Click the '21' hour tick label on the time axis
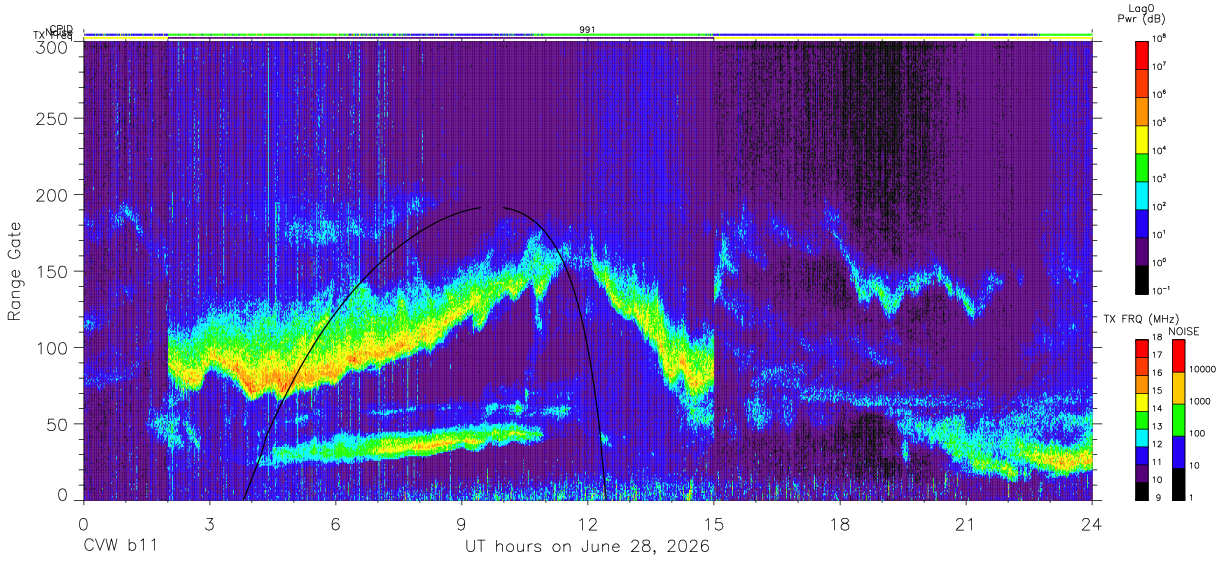Screen dimensions: 1228x567 pyautogui.click(x=965, y=523)
